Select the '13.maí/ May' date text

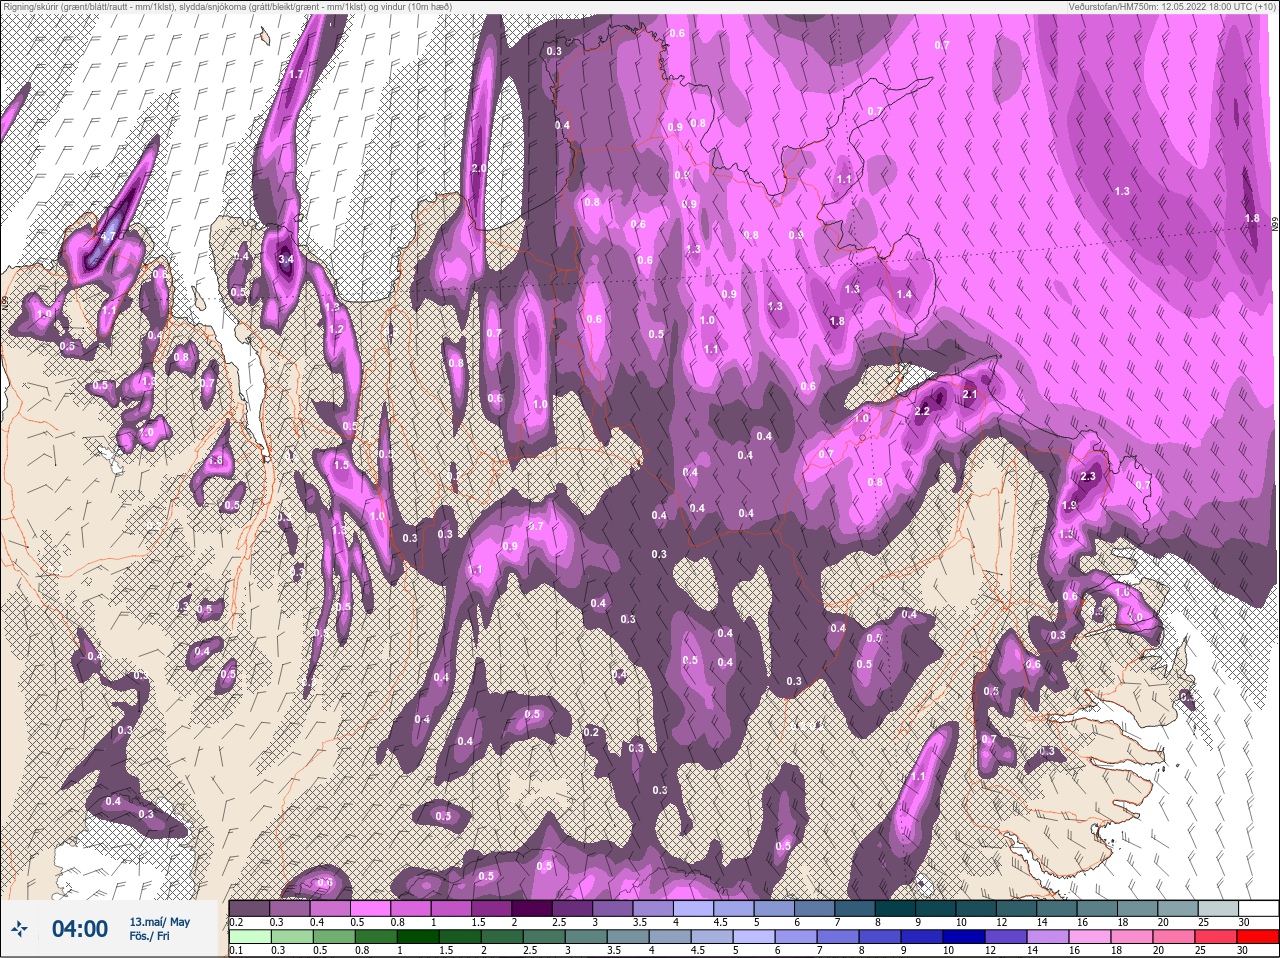pos(159,922)
